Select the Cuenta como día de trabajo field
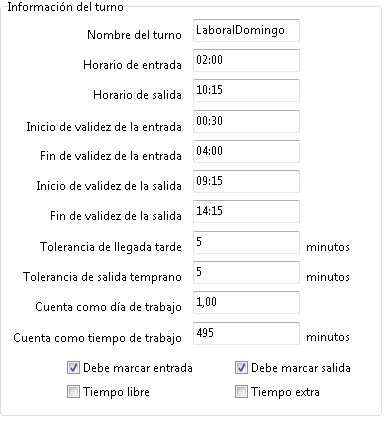 [x=246, y=302]
